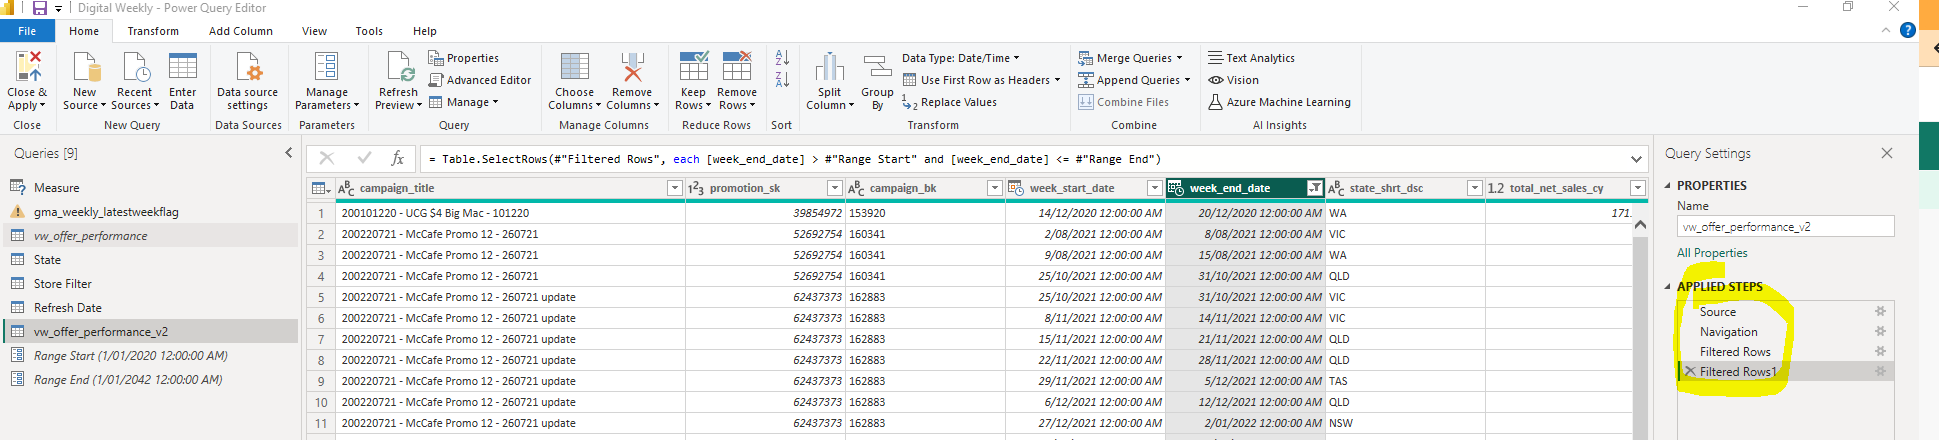Viewport: 1939px width, 440px height.
Task: Click scroll up arrow on data grid
Action: tap(1640, 225)
